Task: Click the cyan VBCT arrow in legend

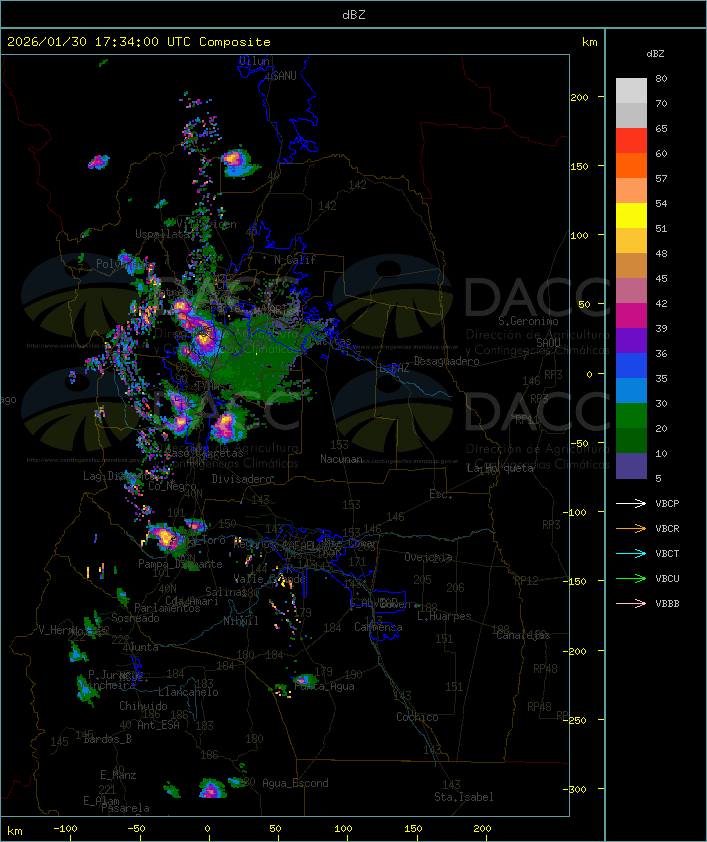Action: pos(631,553)
